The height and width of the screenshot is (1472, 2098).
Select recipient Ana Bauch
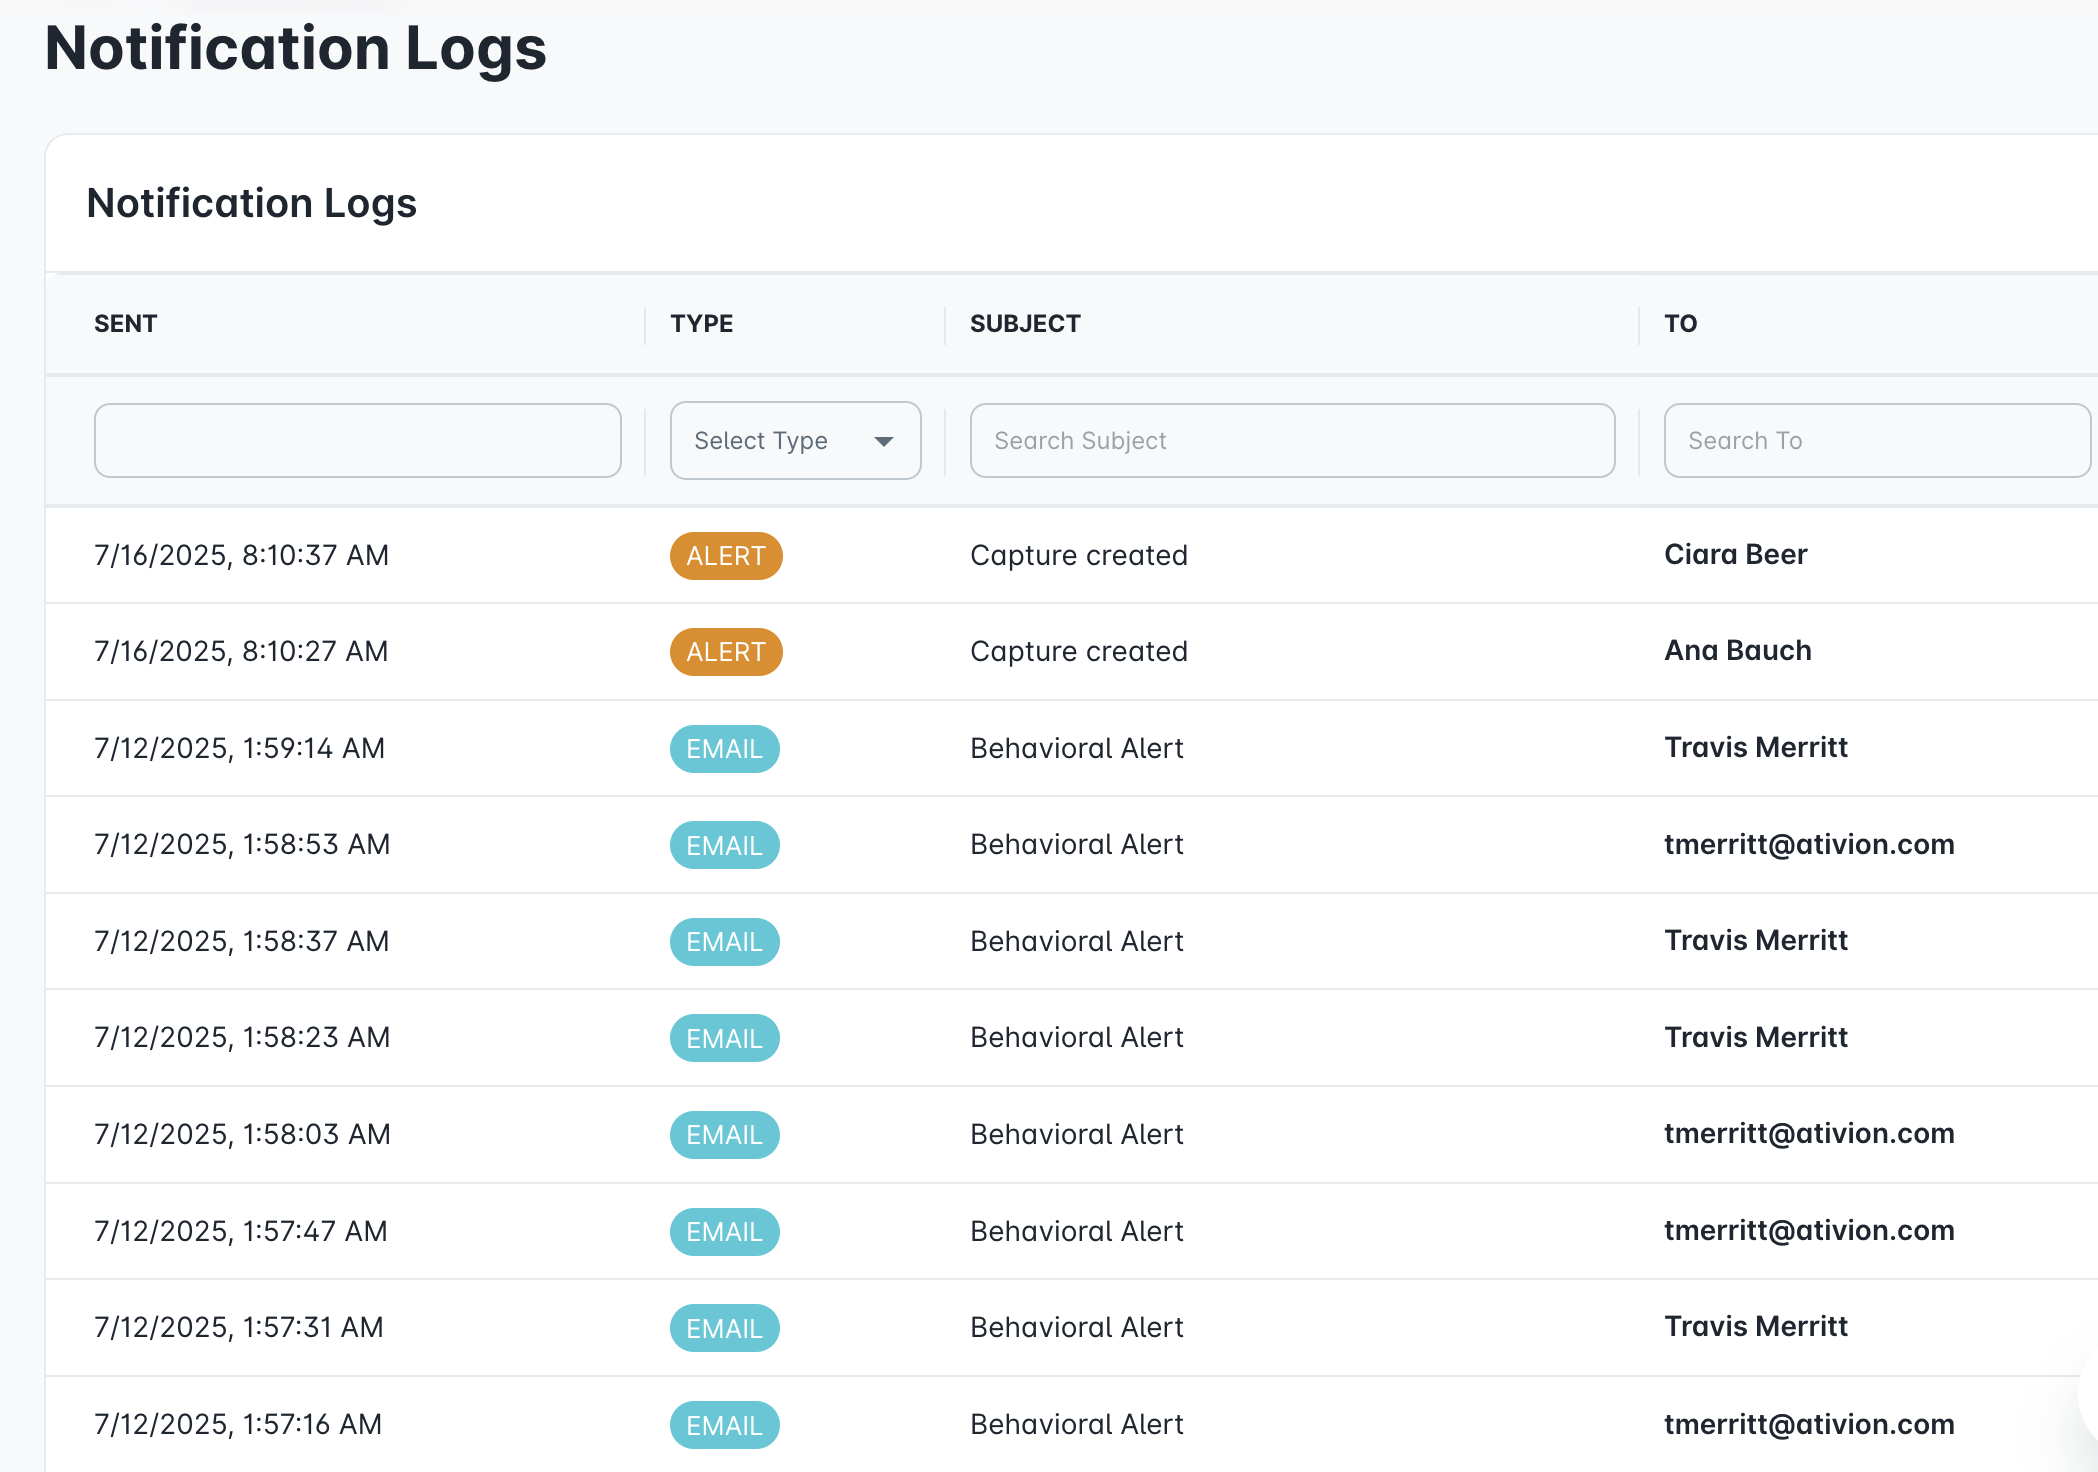[x=1737, y=650]
